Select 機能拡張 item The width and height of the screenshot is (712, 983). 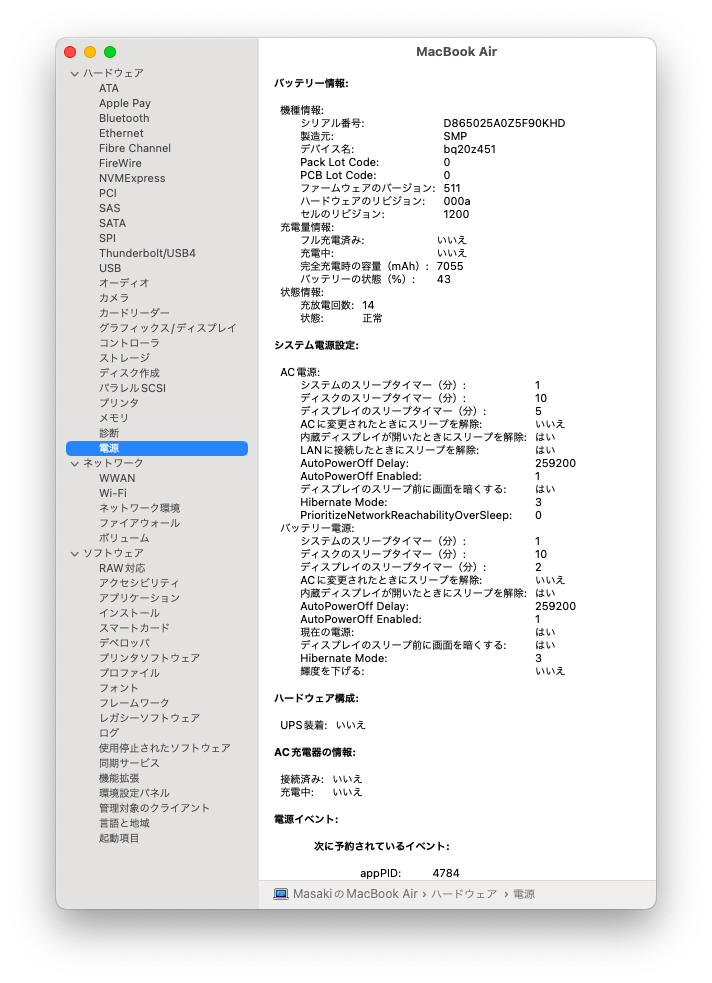pos(119,779)
